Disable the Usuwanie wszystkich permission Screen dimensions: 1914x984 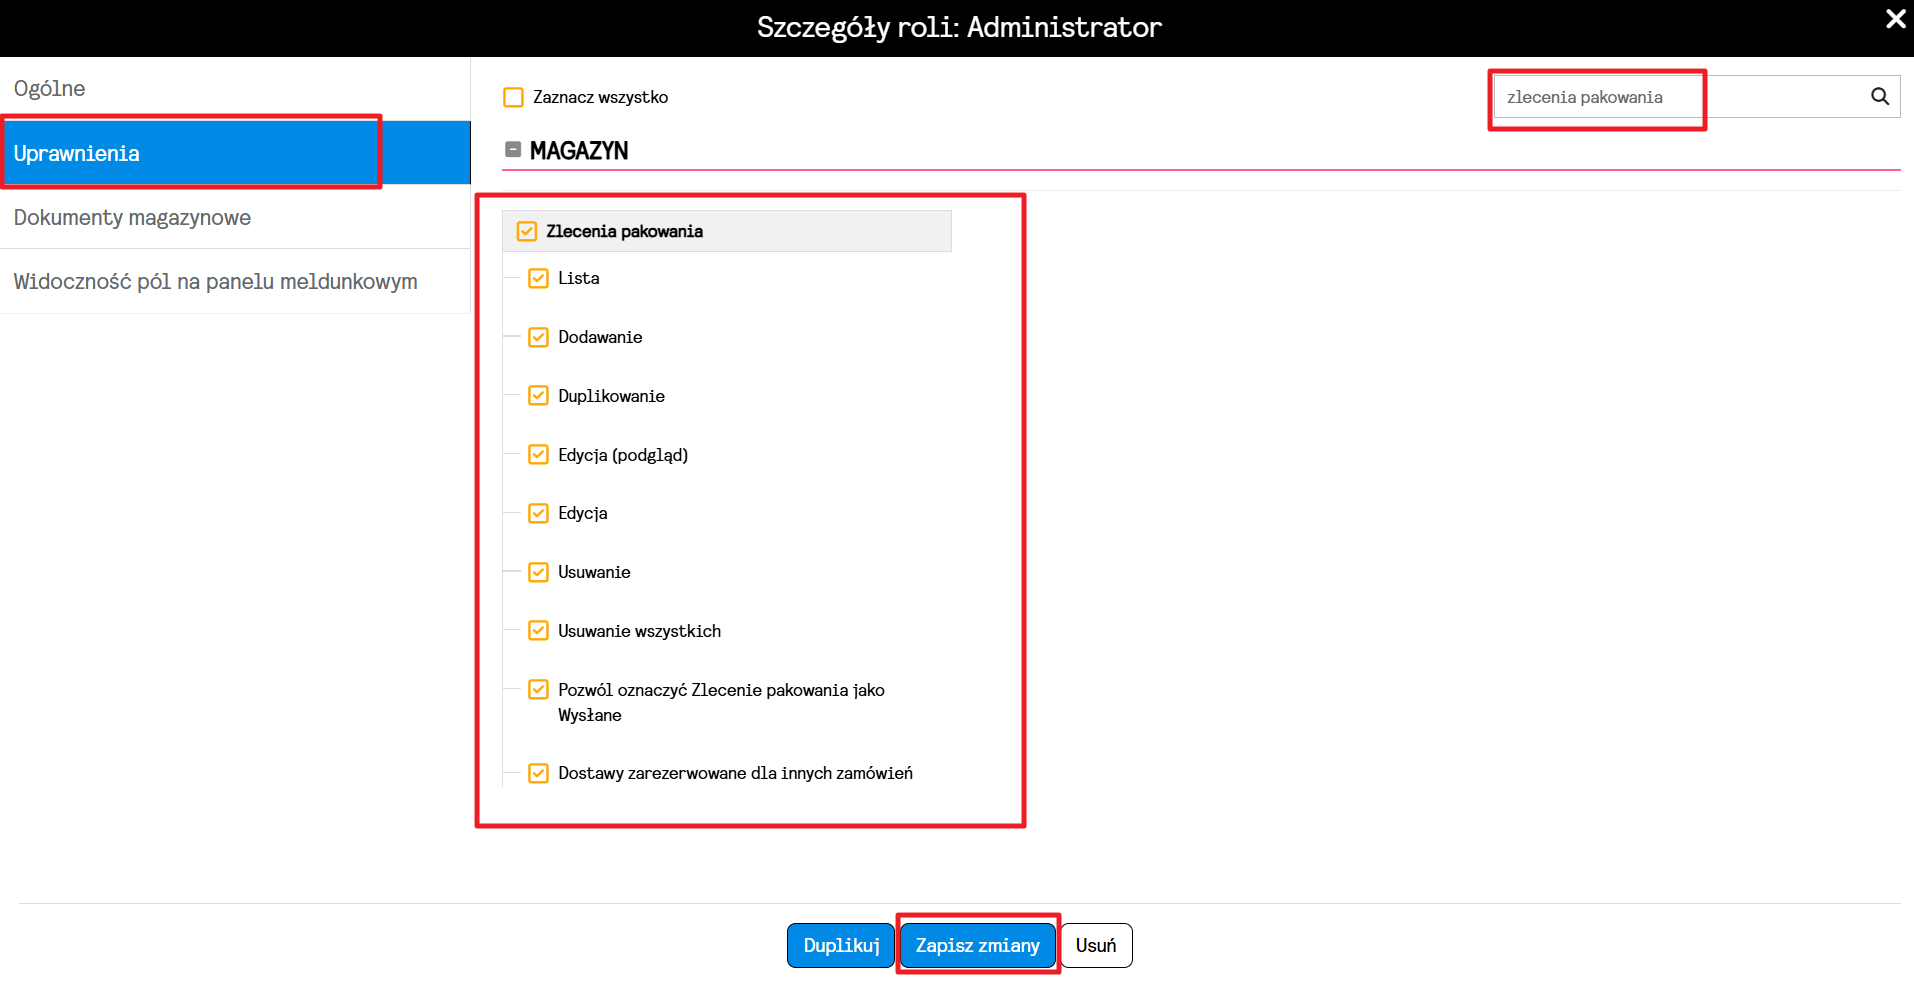click(x=538, y=630)
